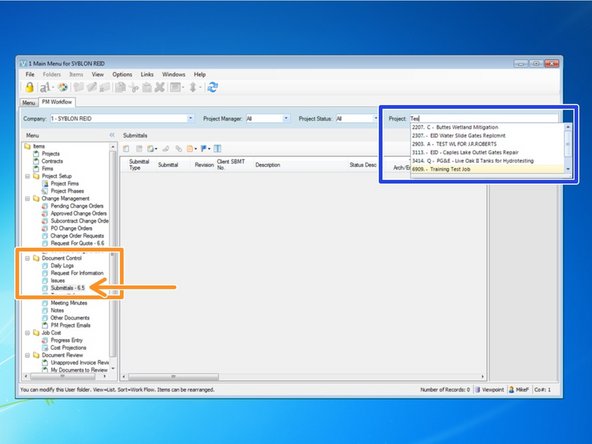The height and width of the screenshot is (444, 592).
Task: Open the Links menu
Action: (x=147, y=74)
